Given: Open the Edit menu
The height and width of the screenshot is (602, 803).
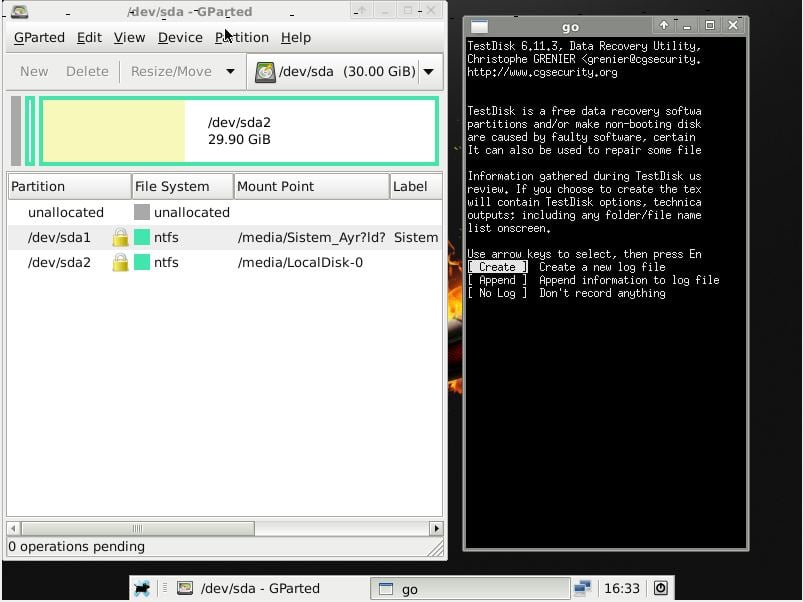Looking at the screenshot, I should (89, 37).
